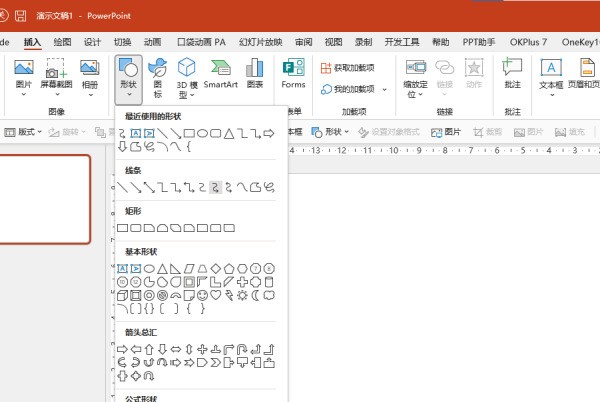Viewport: 600px width, 402px height.
Task: Select the highlighted curved connector line shape
Action: 215,187
